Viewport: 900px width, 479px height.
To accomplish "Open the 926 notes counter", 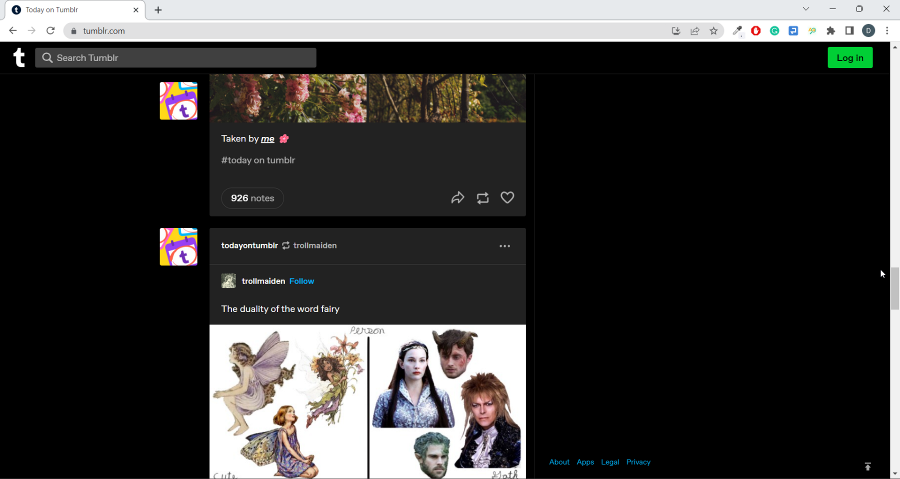I will [x=253, y=198].
